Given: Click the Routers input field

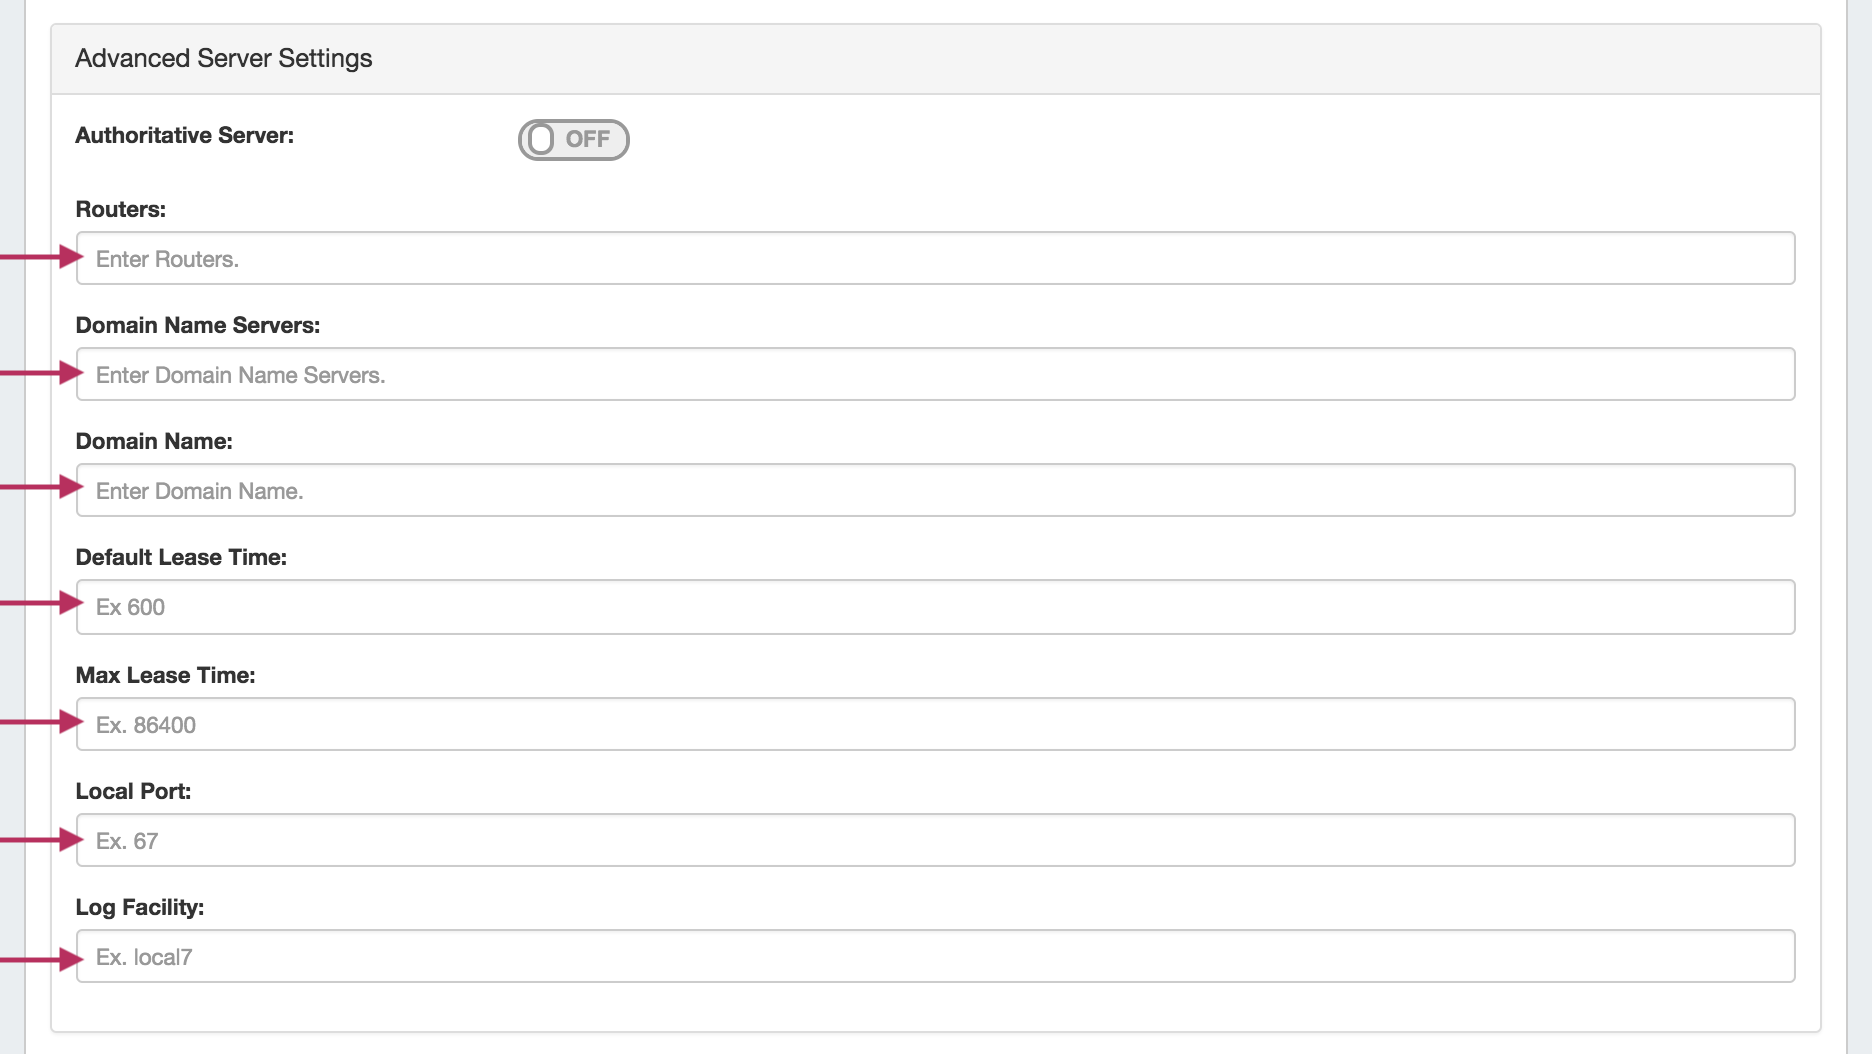Looking at the screenshot, I should pos(935,259).
